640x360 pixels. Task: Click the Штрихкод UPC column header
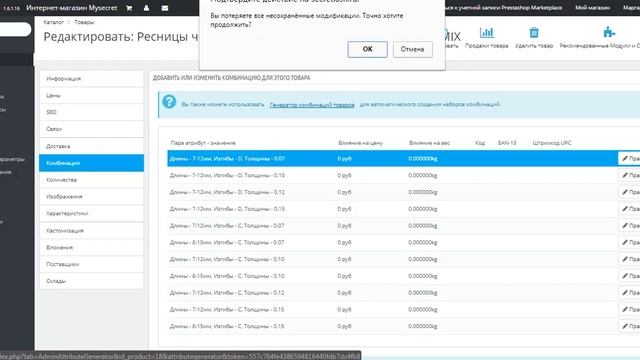point(552,143)
